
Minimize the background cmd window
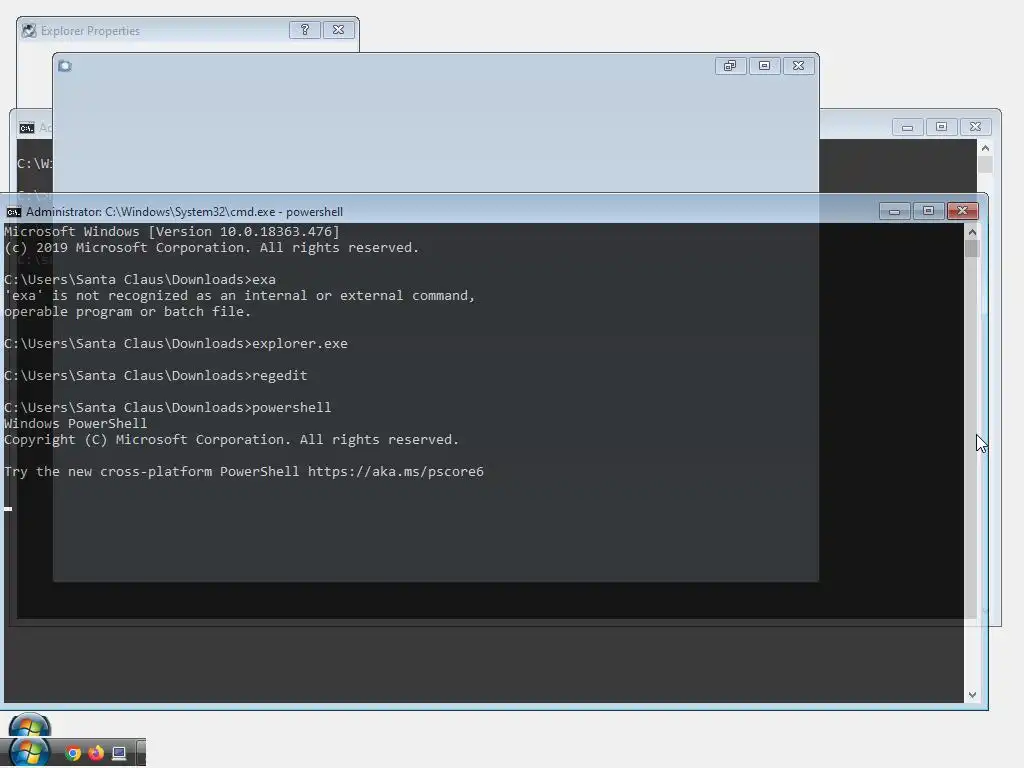(908, 127)
